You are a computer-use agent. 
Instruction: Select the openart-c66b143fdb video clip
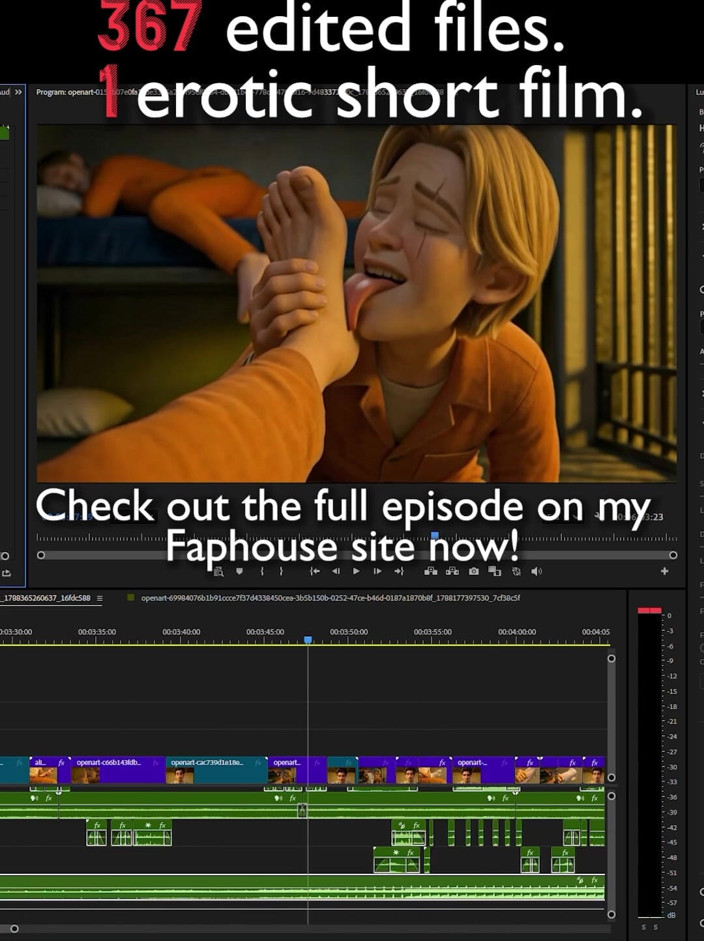[x=118, y=770]
